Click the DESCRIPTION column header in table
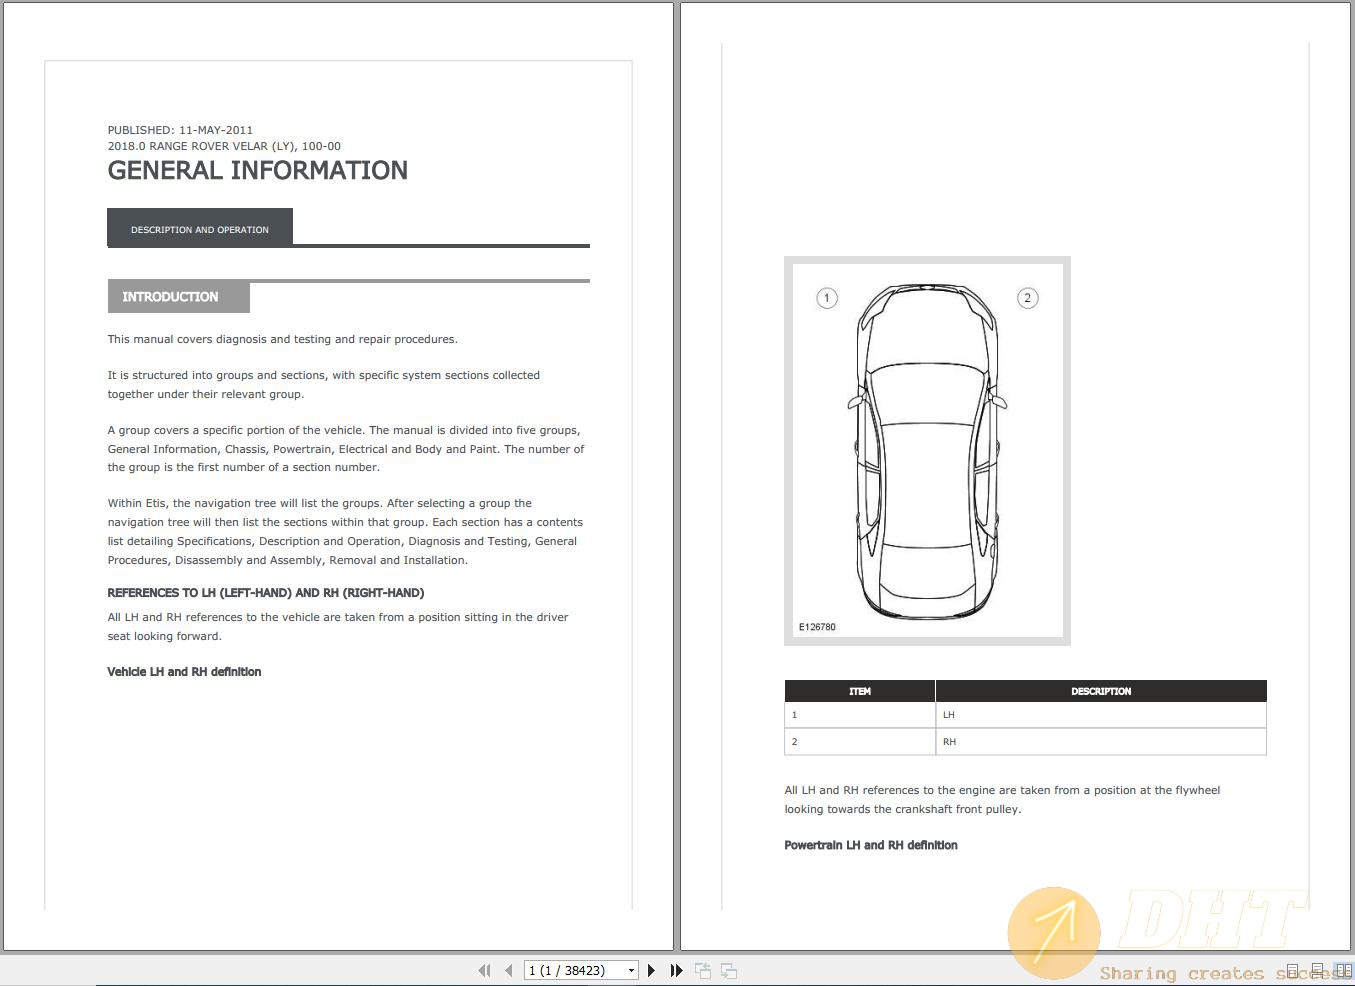The image size is (1355, 986). (x=1101, y=691)
